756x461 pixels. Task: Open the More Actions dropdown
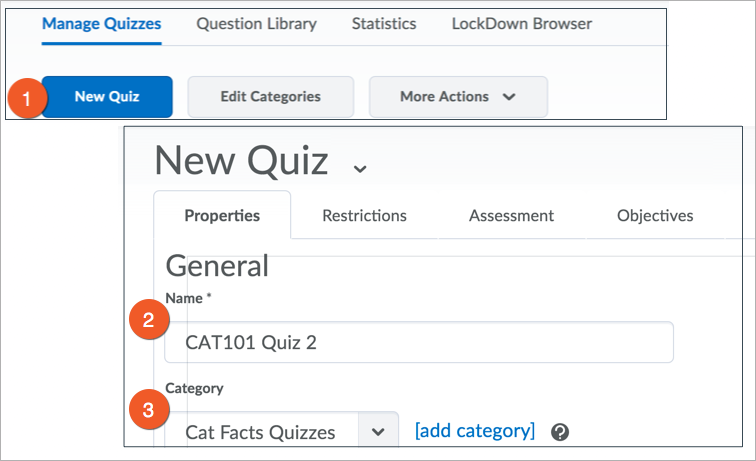click(x=458, y=97)
